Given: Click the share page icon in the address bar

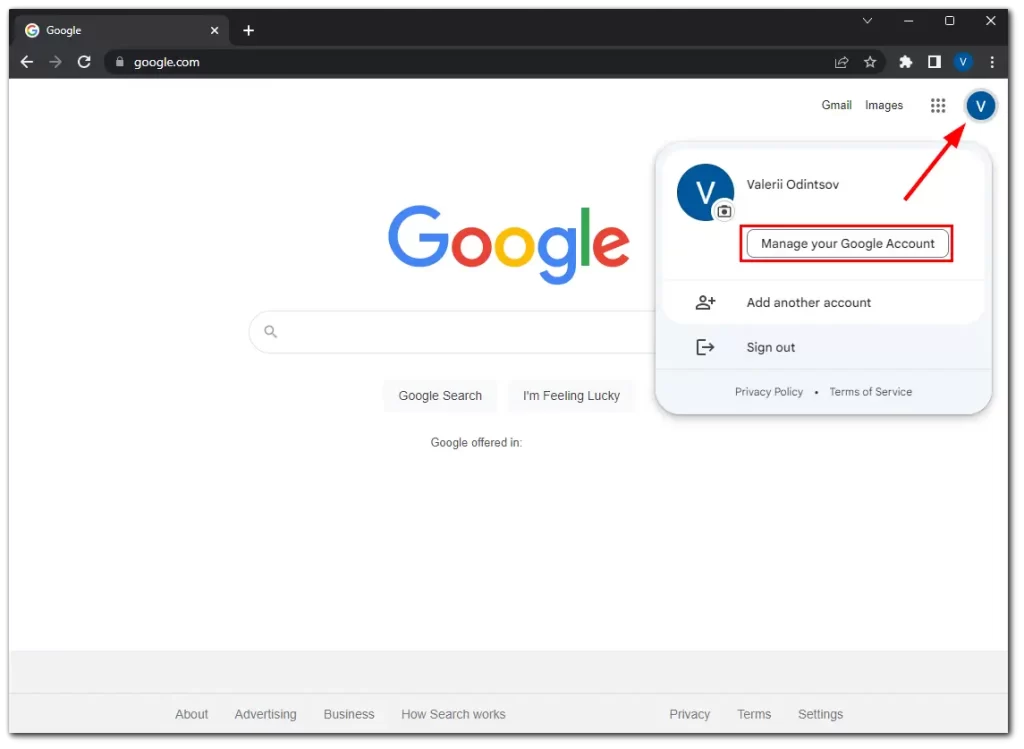Looking at the screenshot, I should (842, 62).
